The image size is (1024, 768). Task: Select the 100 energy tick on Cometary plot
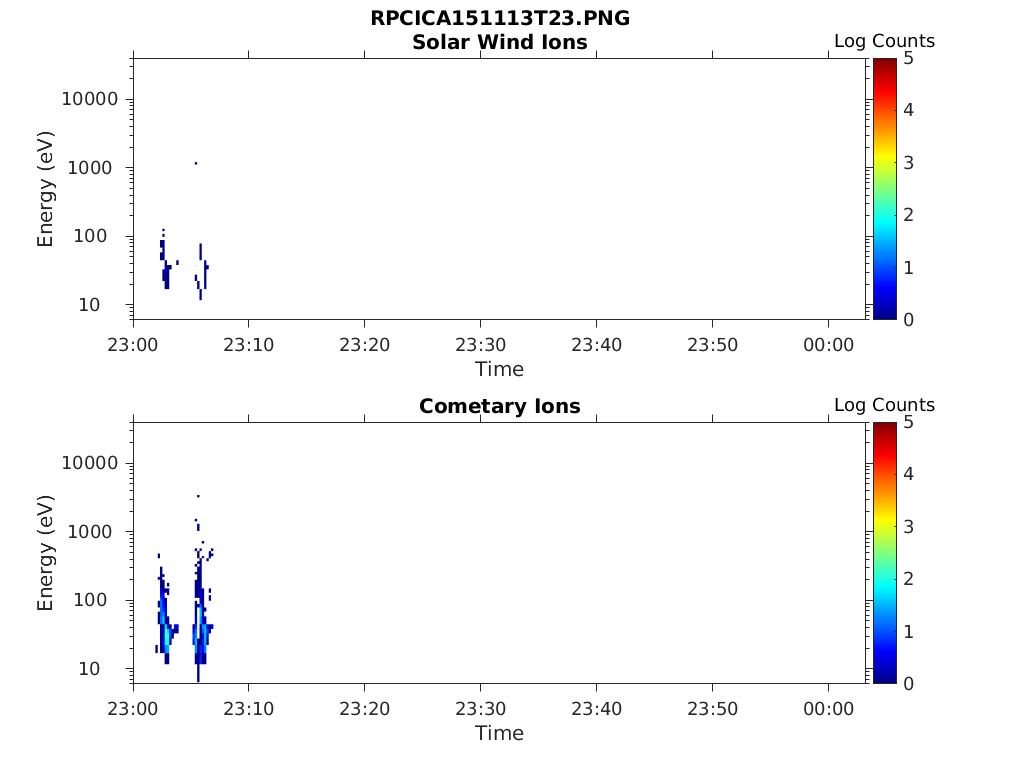click(x=90, y=600)
